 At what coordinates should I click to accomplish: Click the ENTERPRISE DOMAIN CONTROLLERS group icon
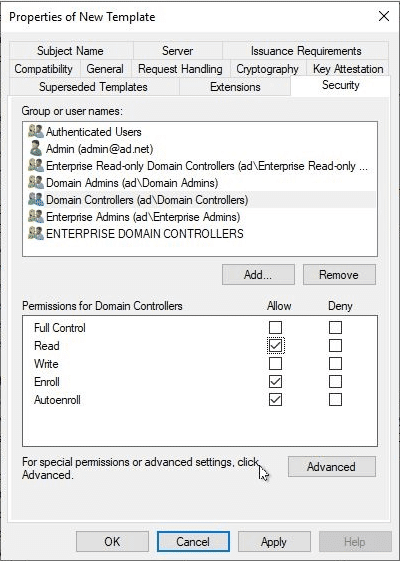(36, 234)
